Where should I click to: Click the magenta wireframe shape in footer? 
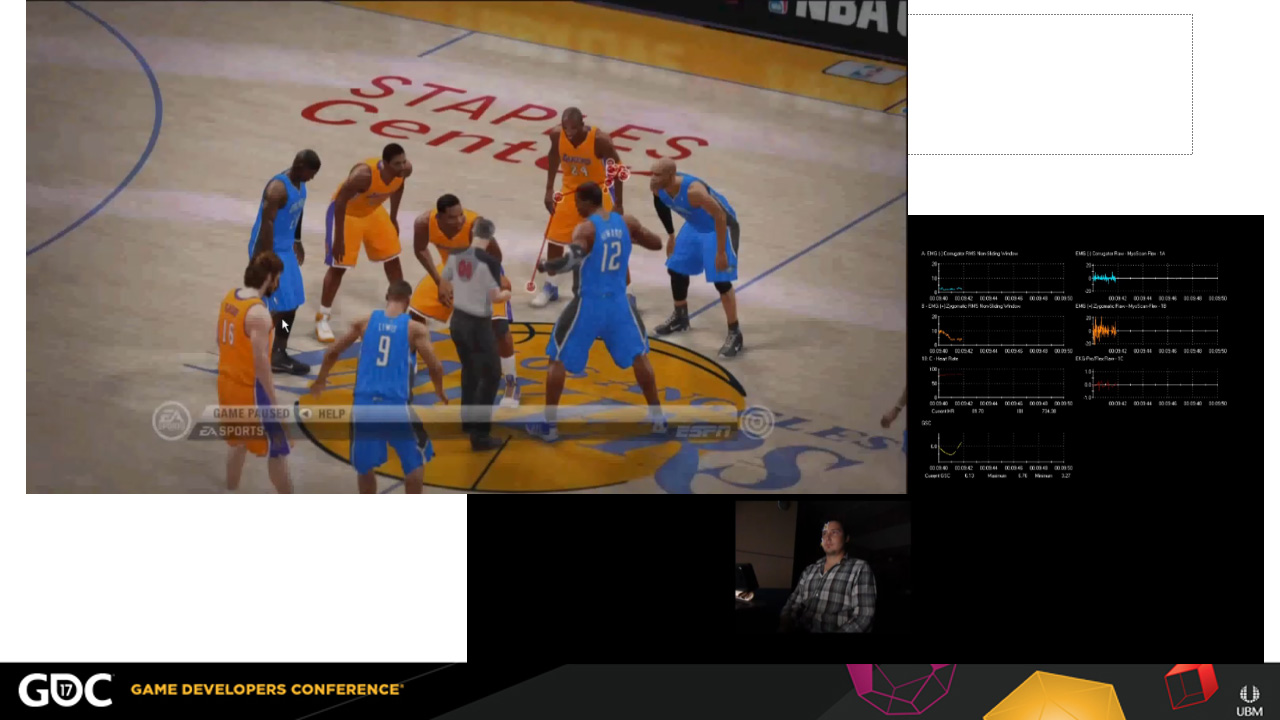click(x=900, y=688)
